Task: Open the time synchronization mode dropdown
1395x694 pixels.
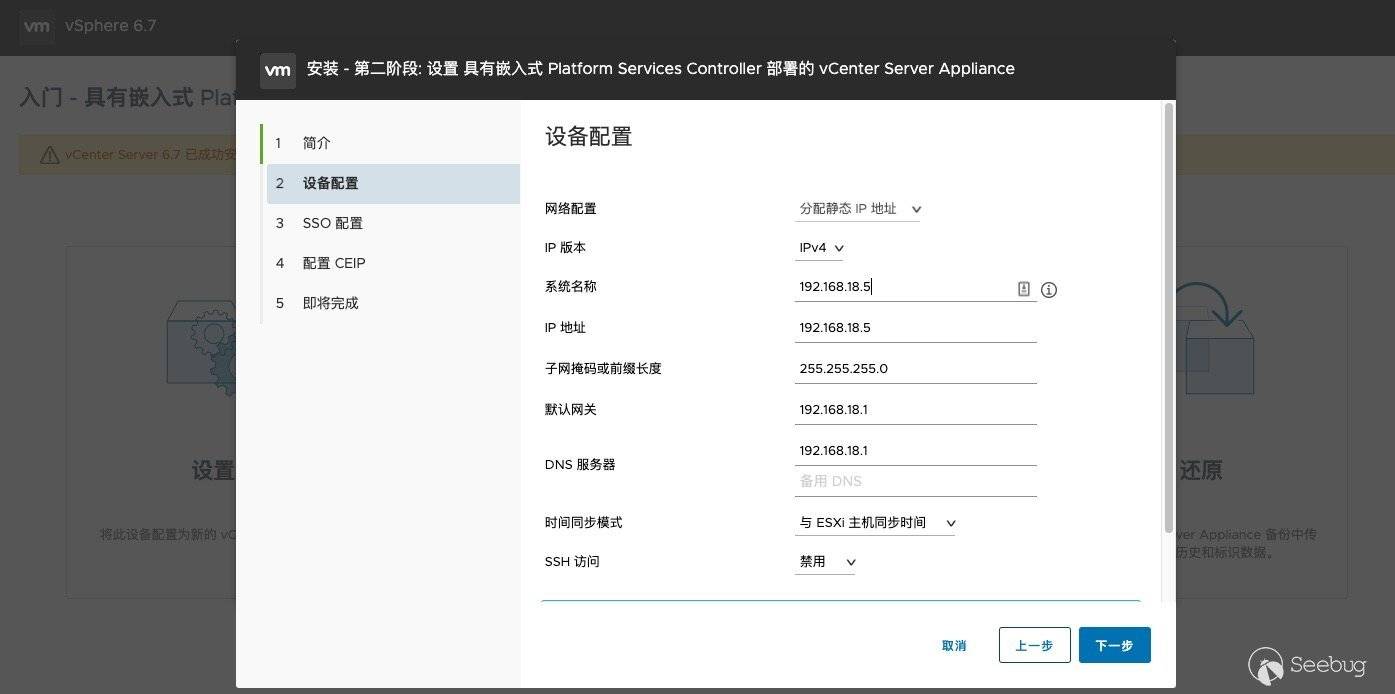Action: click(x=875, y=523)
